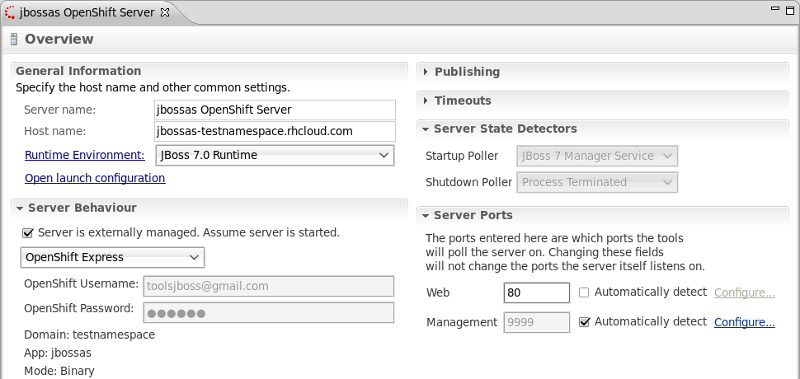Click the OpenShift Password: label
This screenshot has height=379, width=800.
79,308
